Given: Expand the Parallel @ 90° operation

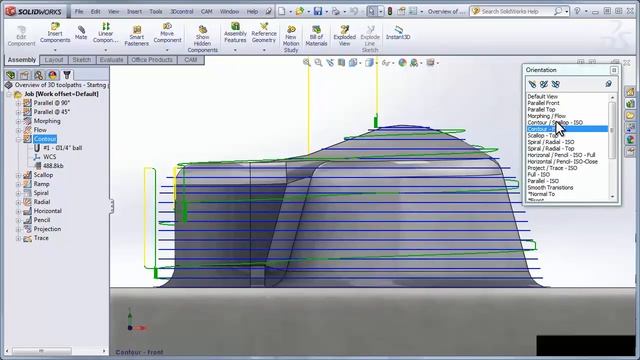Looking at the screenshot, I should [x=18, y=103].
